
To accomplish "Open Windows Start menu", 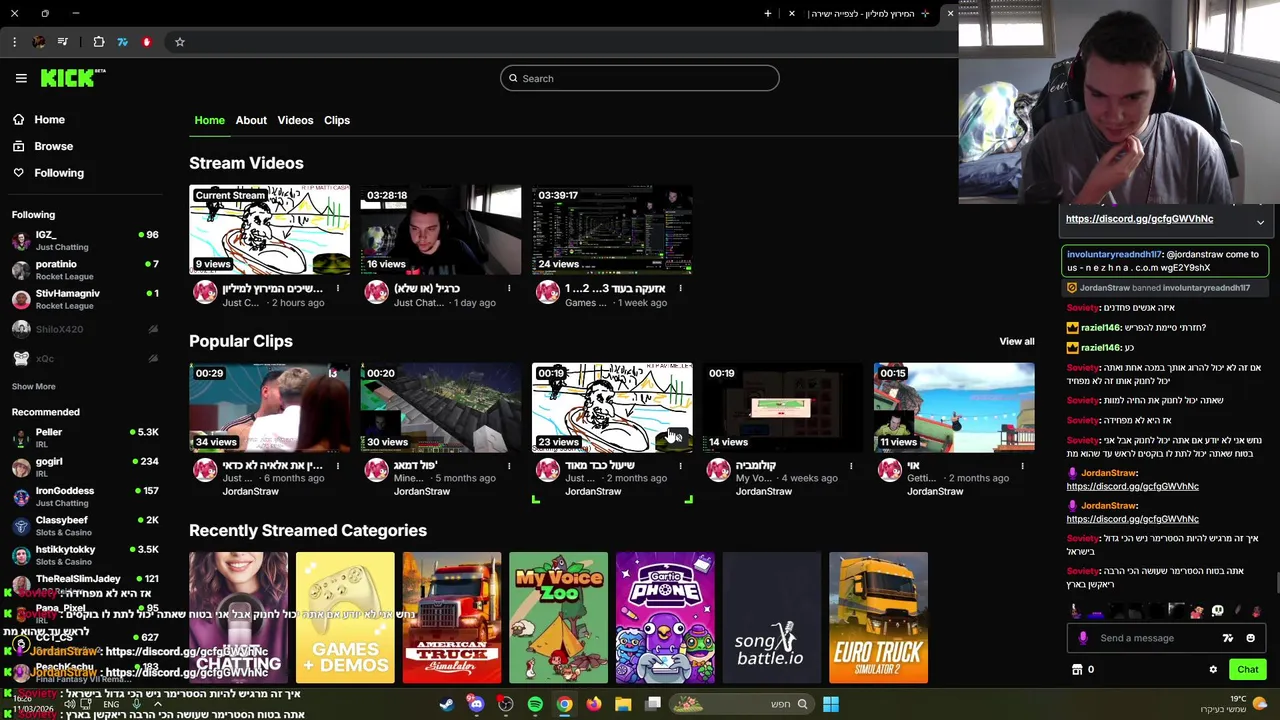I will pyautogui.click(x=831, y=704).
